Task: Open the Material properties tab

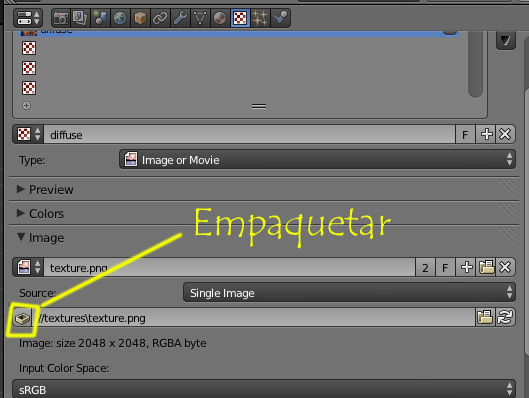Action: [220, 18]
